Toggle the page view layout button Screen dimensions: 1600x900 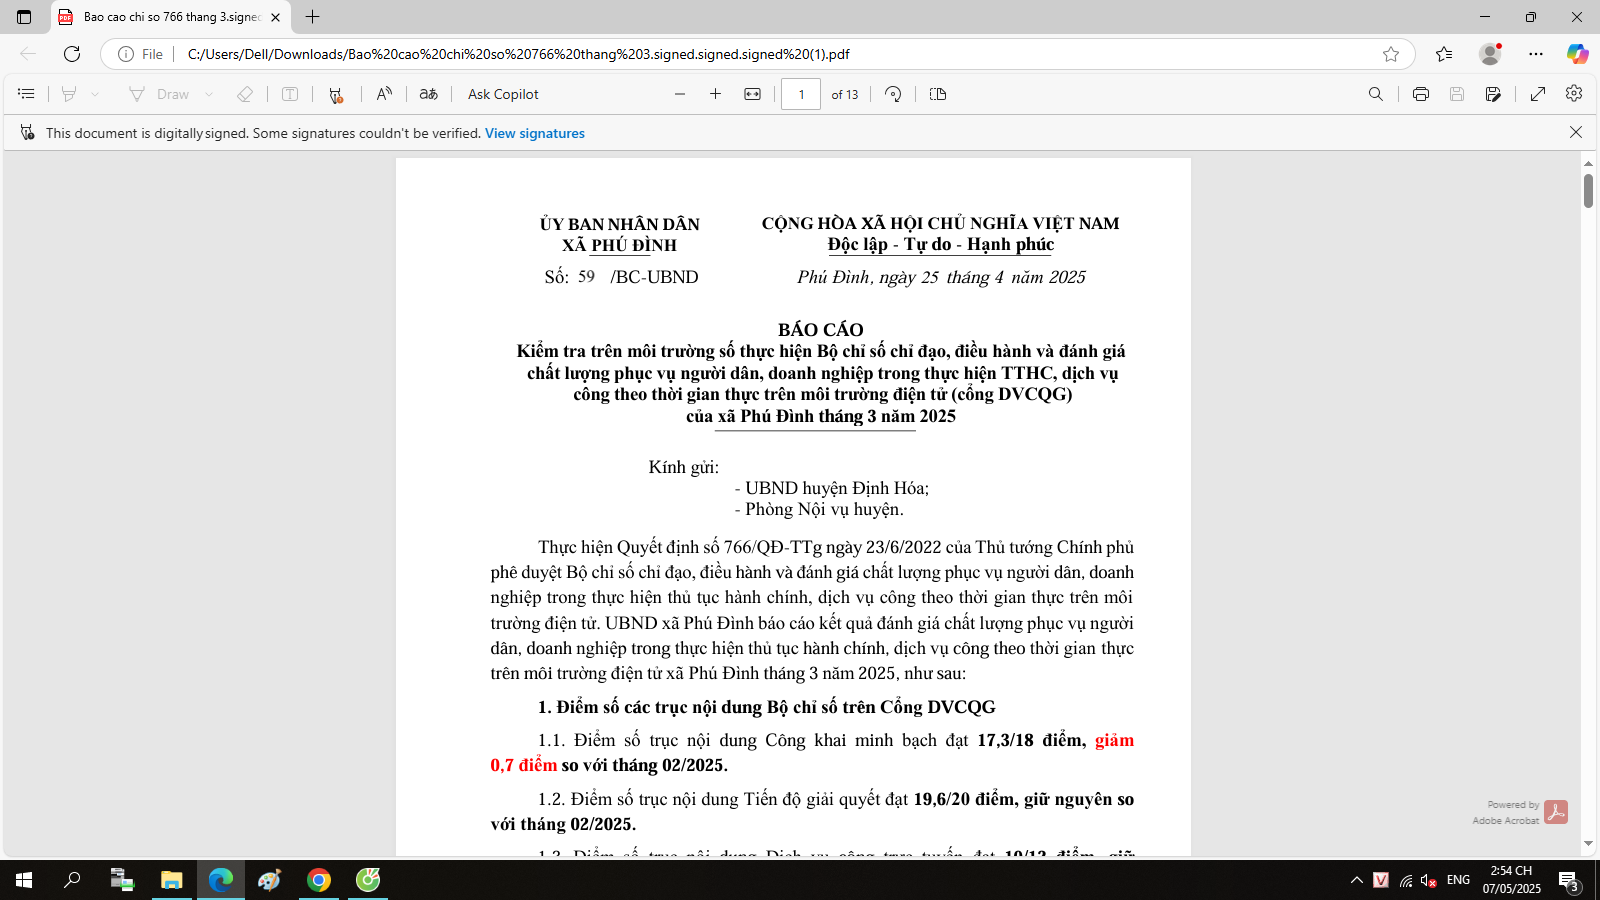(x=938, y=94)
